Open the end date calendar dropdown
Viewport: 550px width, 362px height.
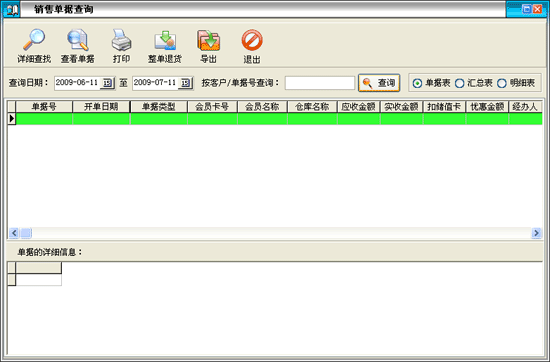click(x=185, y=83)
